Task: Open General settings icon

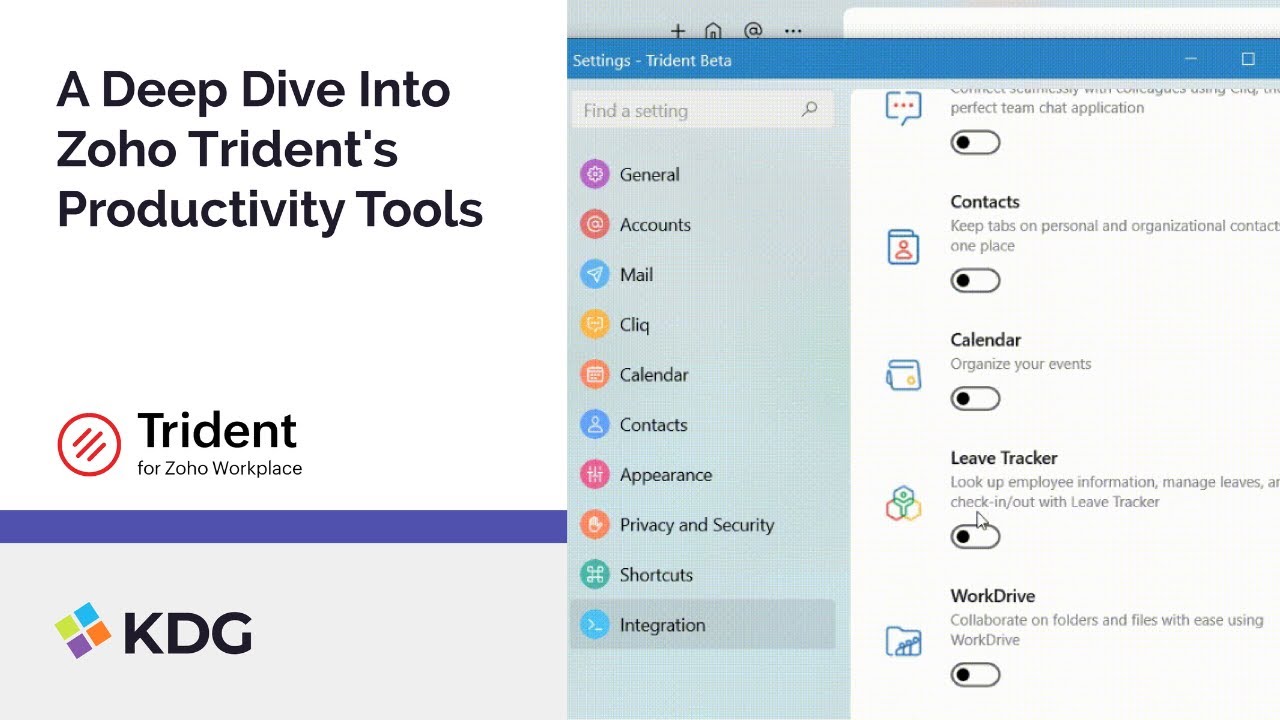Action: pyautogui.click(x=595, y=174)
